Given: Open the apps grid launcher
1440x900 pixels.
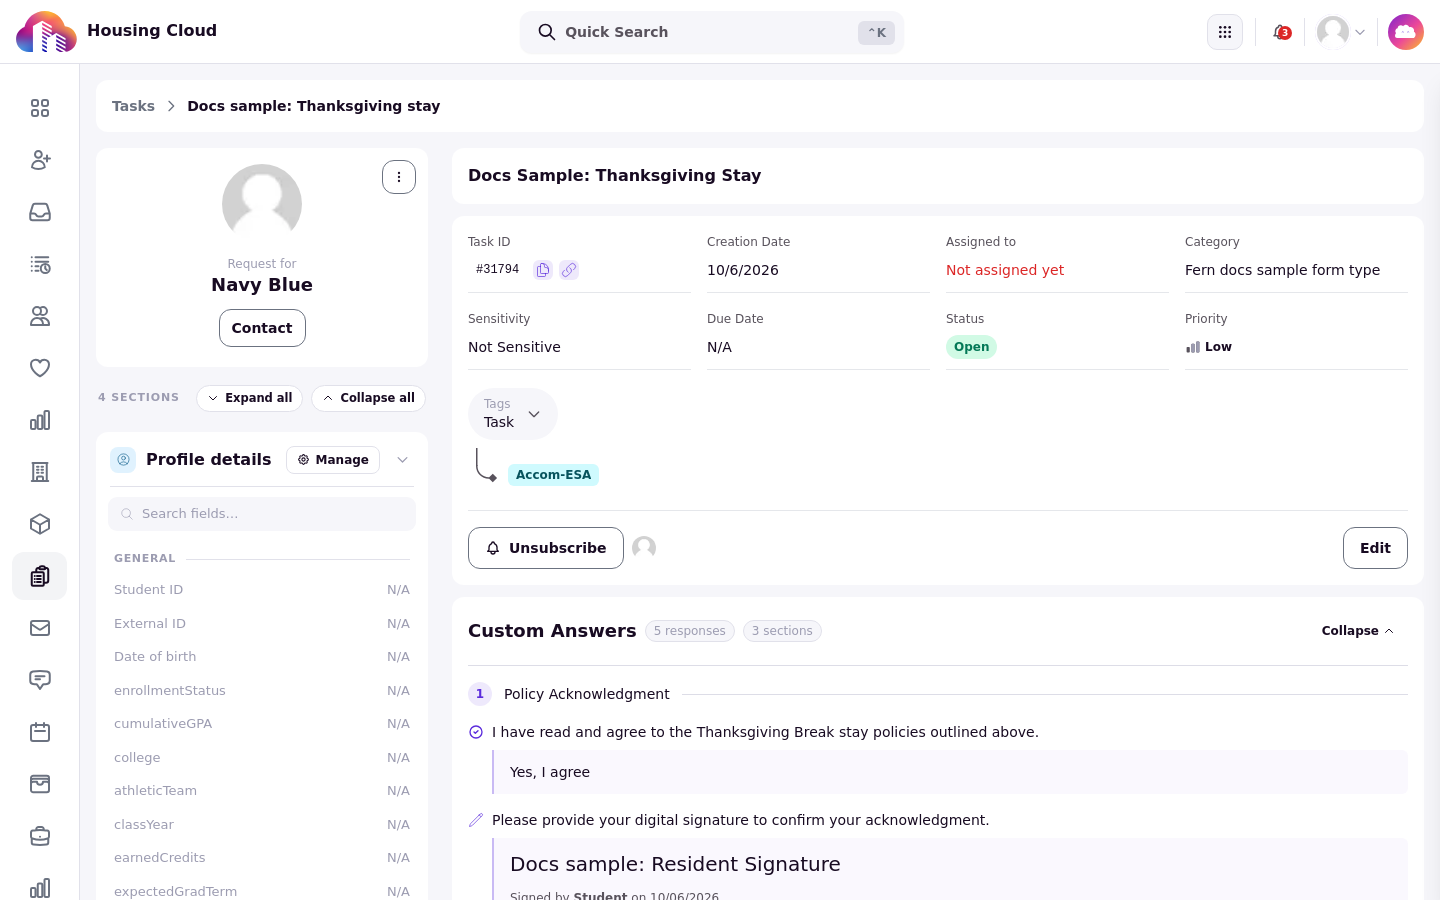Looking at the screenshot, I should click(1225, 32).
